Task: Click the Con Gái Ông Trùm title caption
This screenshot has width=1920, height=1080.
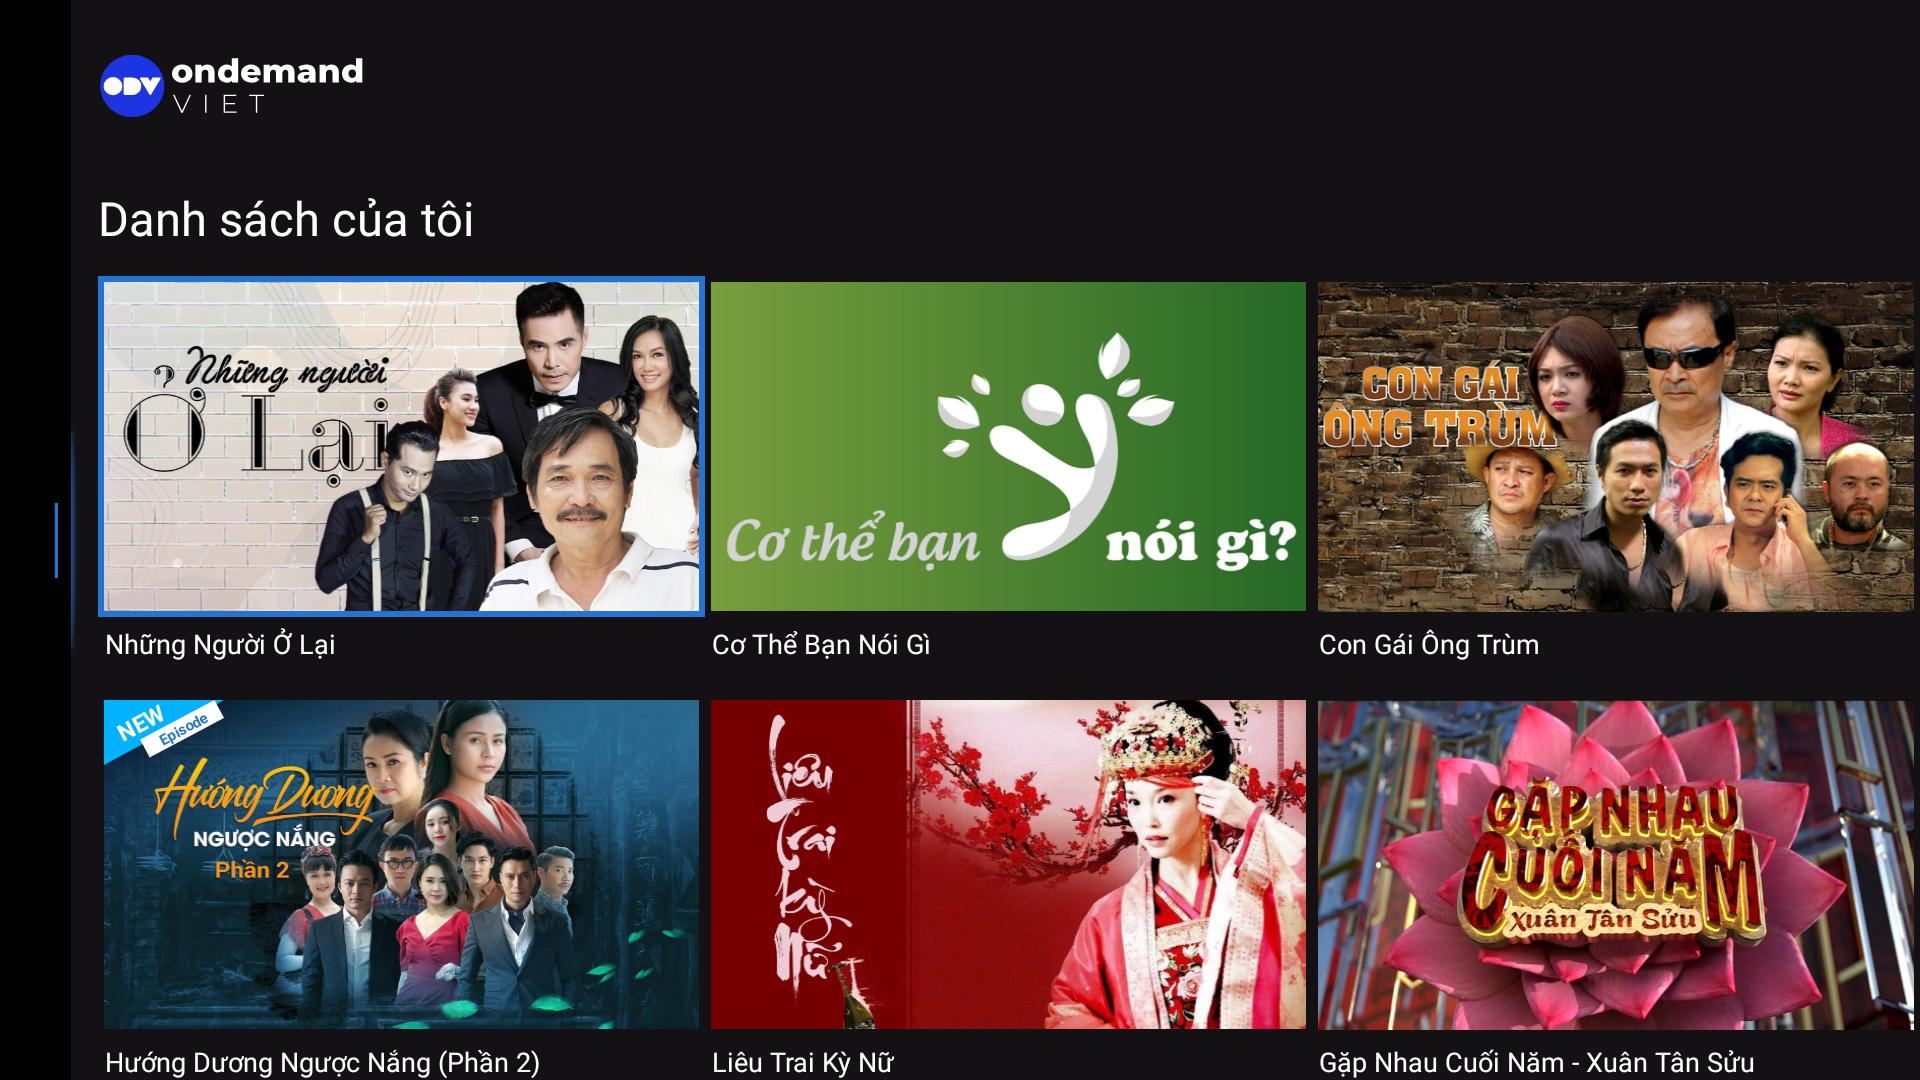Action: (x=1429, y=645)
